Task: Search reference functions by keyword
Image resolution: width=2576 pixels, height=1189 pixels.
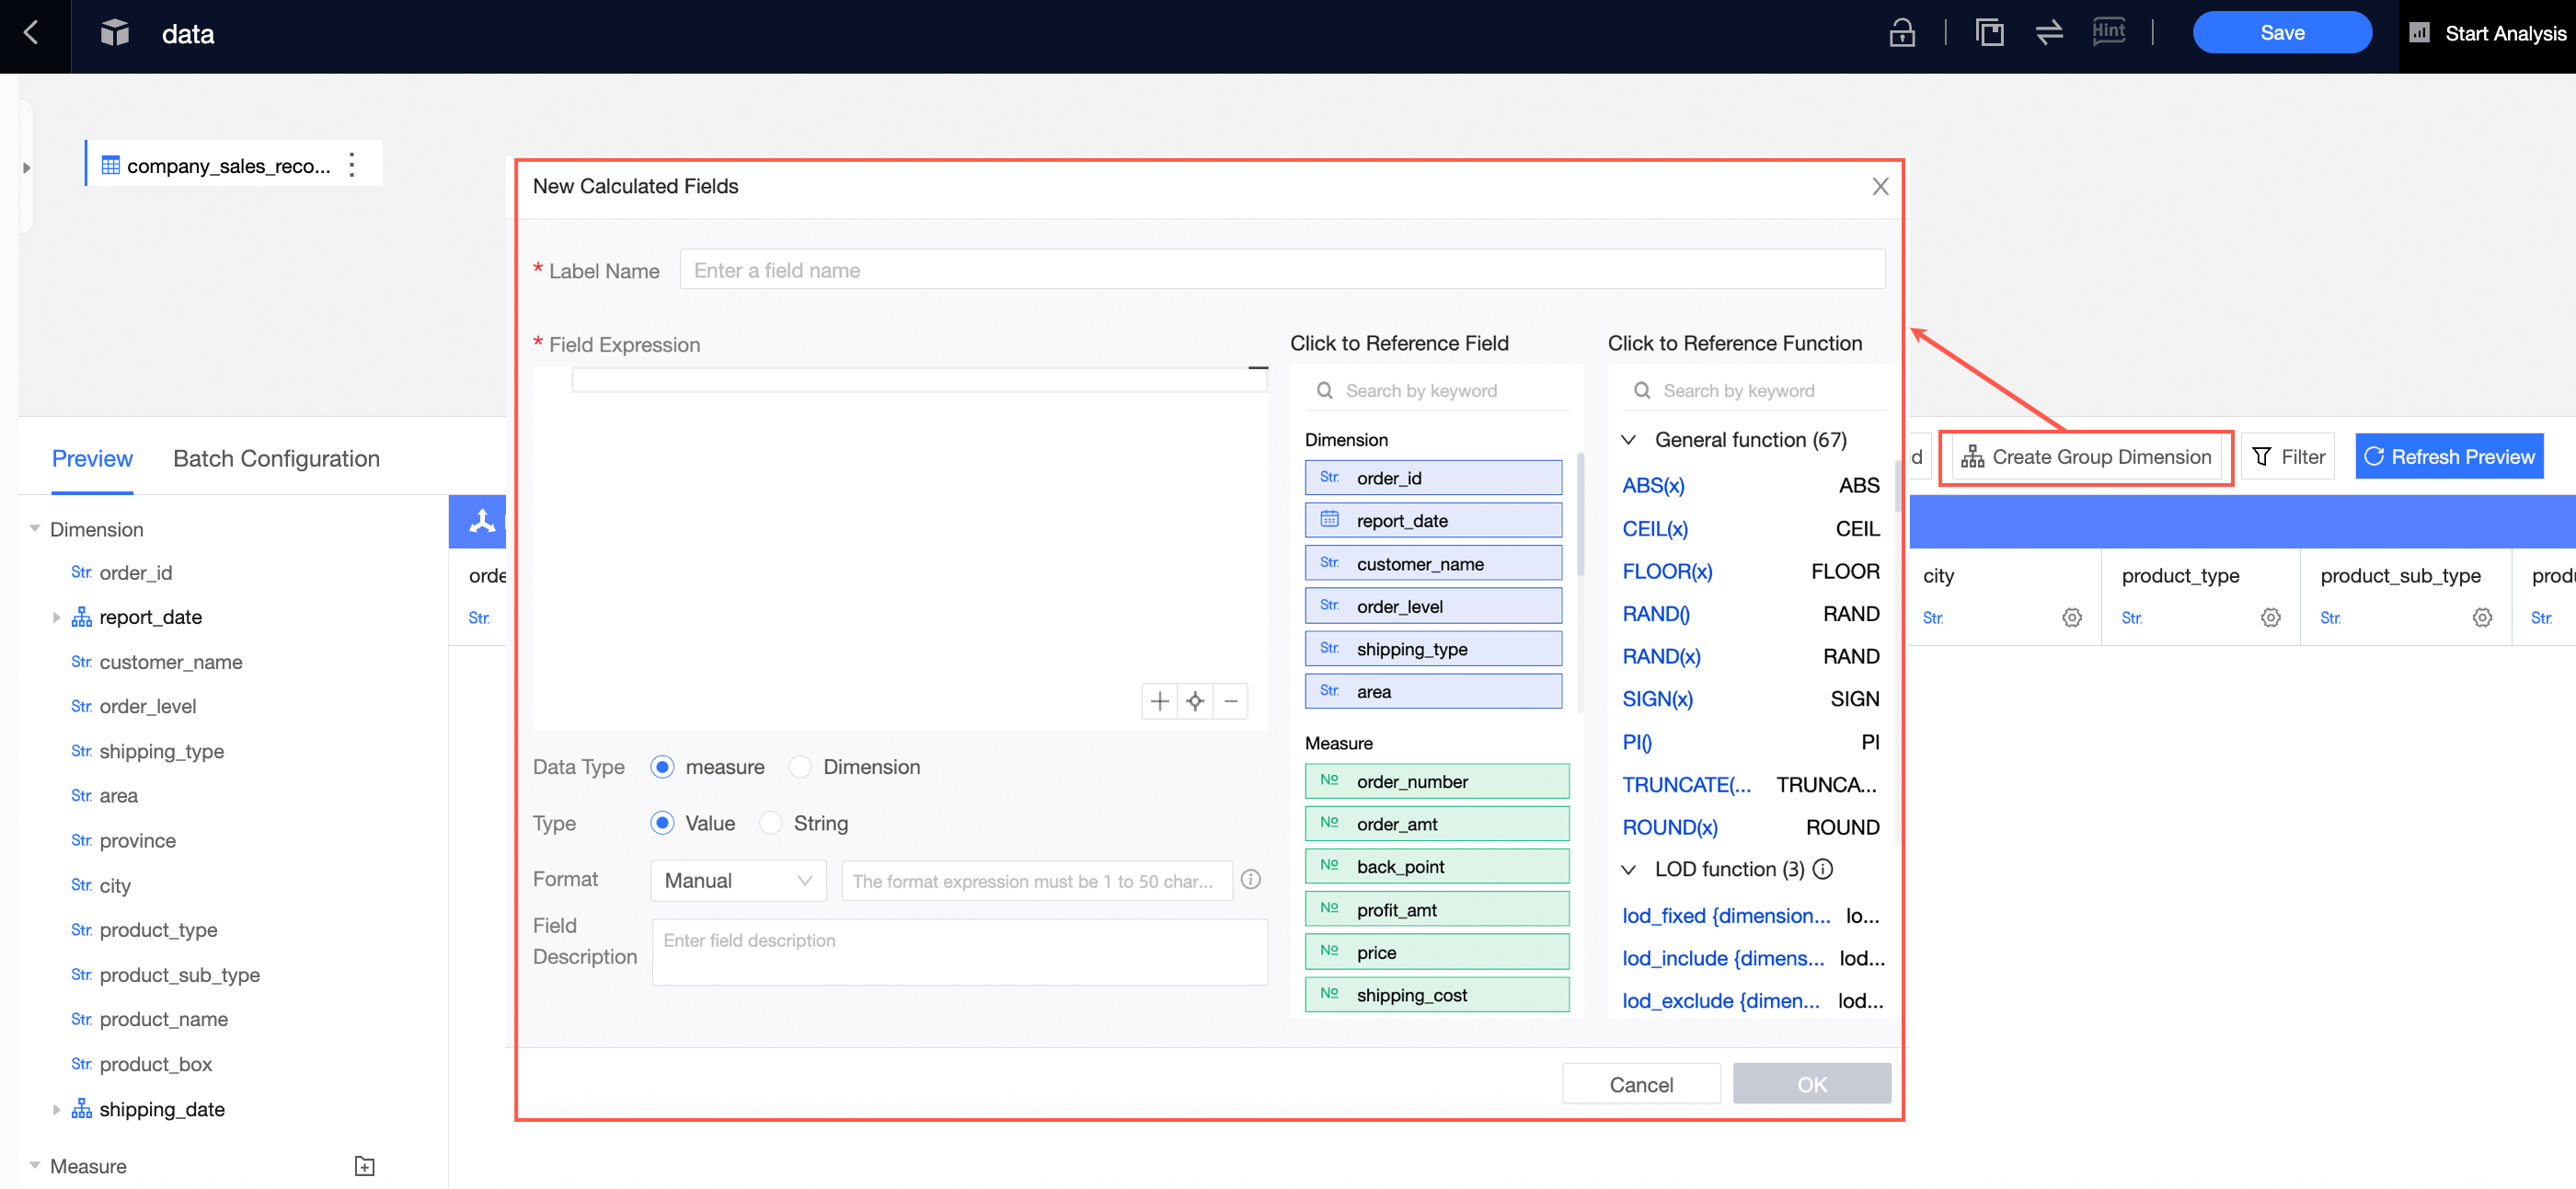Action: click(1755, 391)
